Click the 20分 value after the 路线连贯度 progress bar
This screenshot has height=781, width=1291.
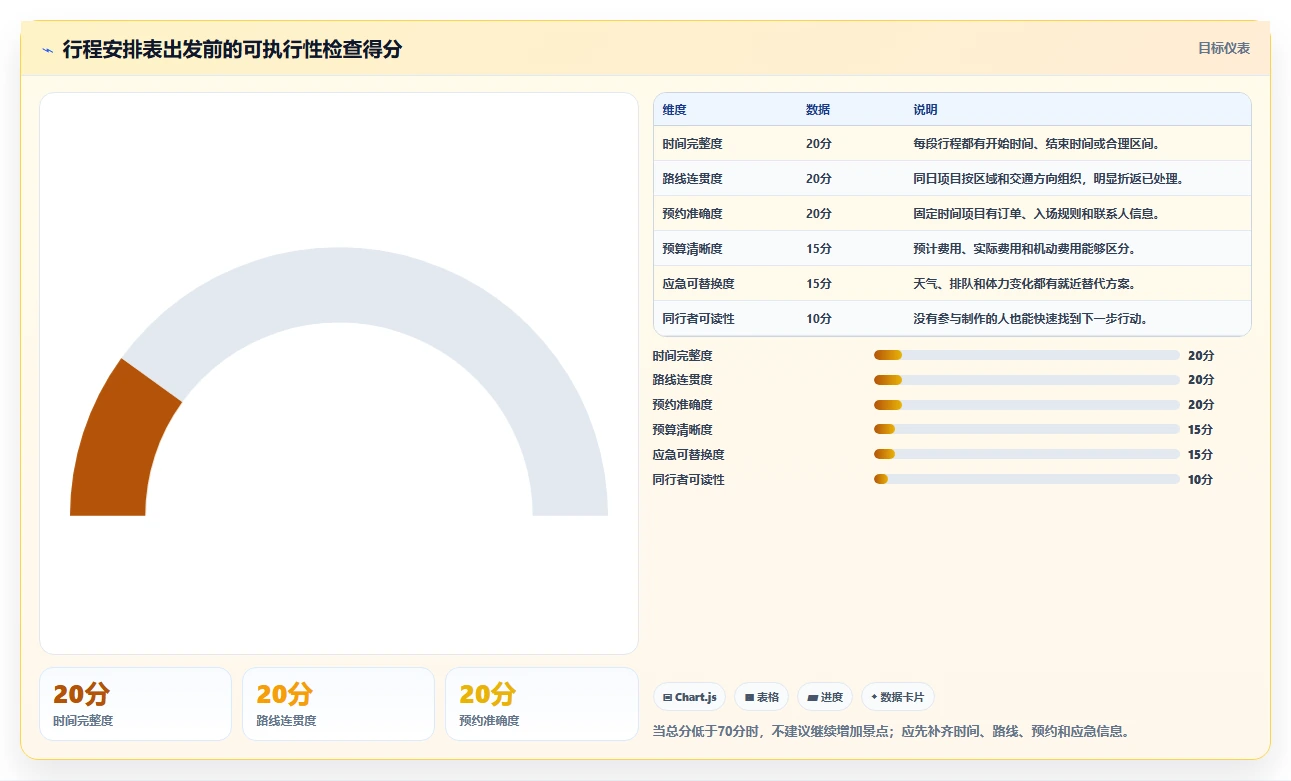pos(1201,380)
